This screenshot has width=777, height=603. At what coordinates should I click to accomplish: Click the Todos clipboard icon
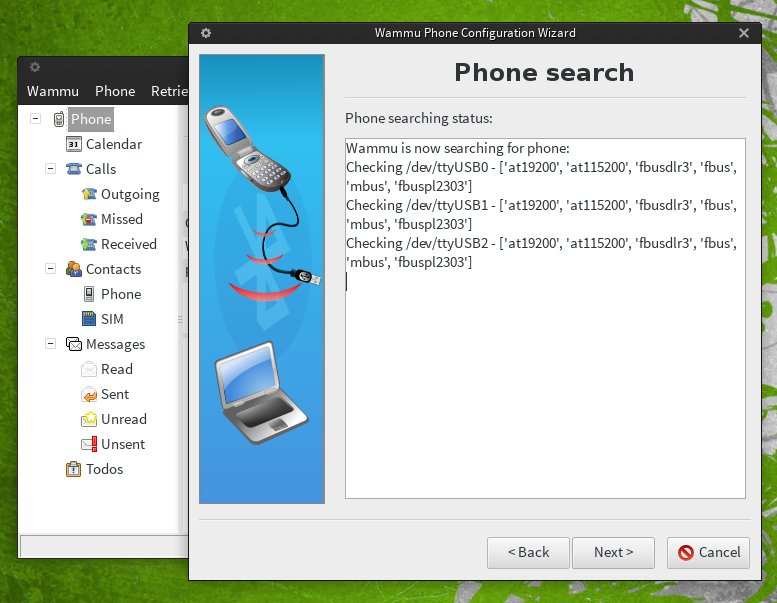tap(73, 469)
